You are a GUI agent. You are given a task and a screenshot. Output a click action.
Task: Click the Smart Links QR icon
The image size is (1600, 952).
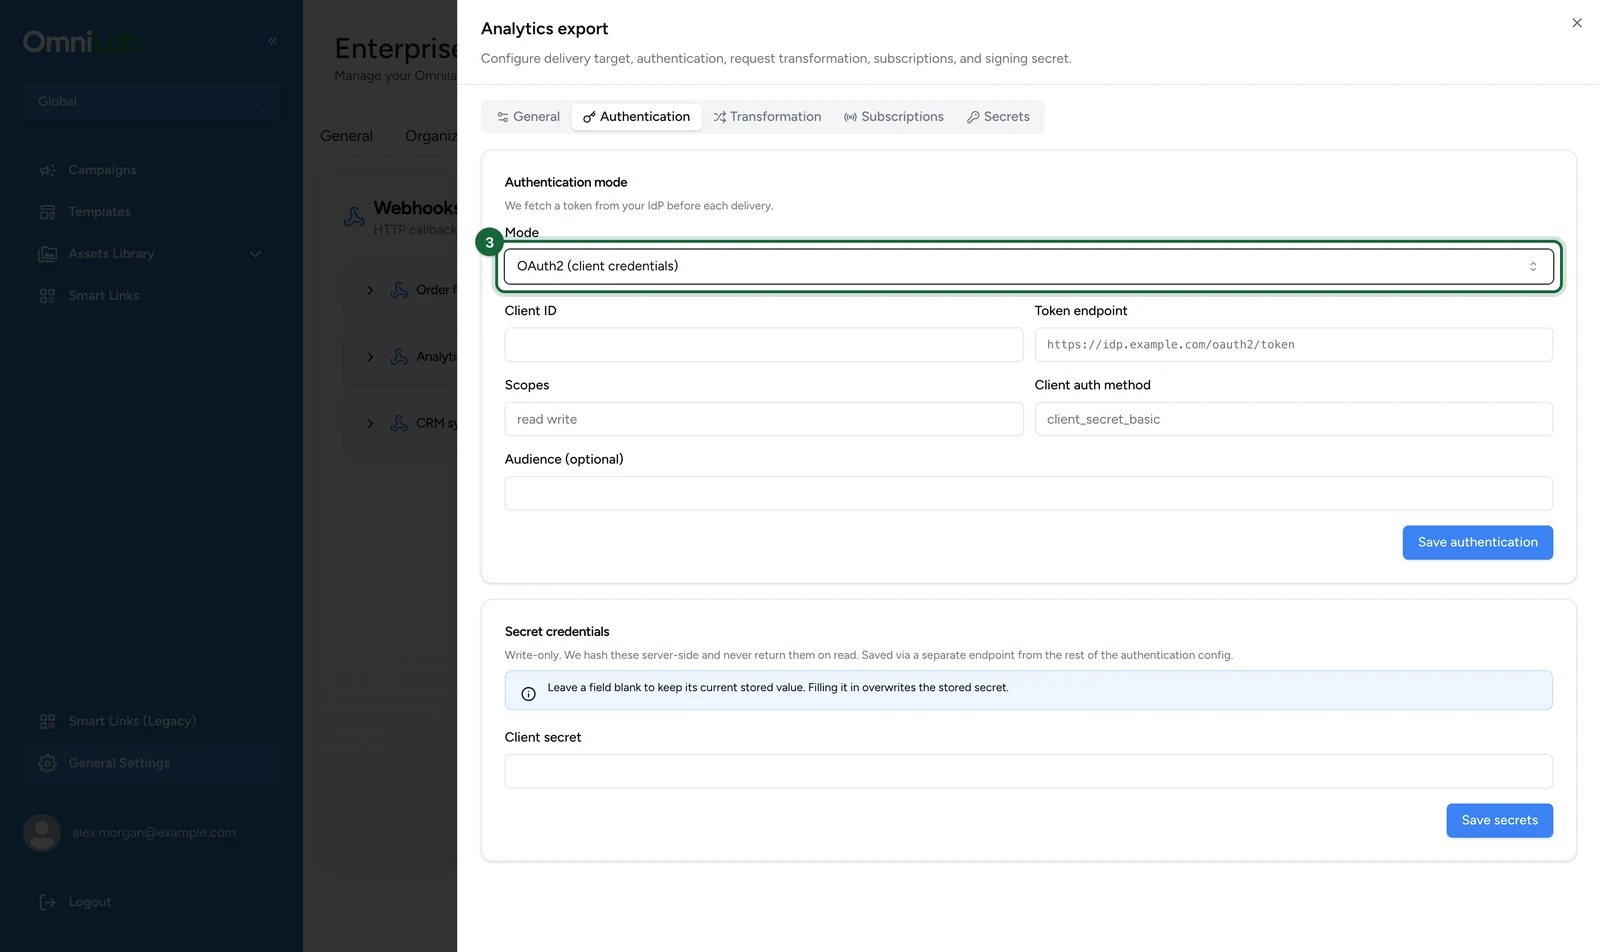(x=47, y=296)
